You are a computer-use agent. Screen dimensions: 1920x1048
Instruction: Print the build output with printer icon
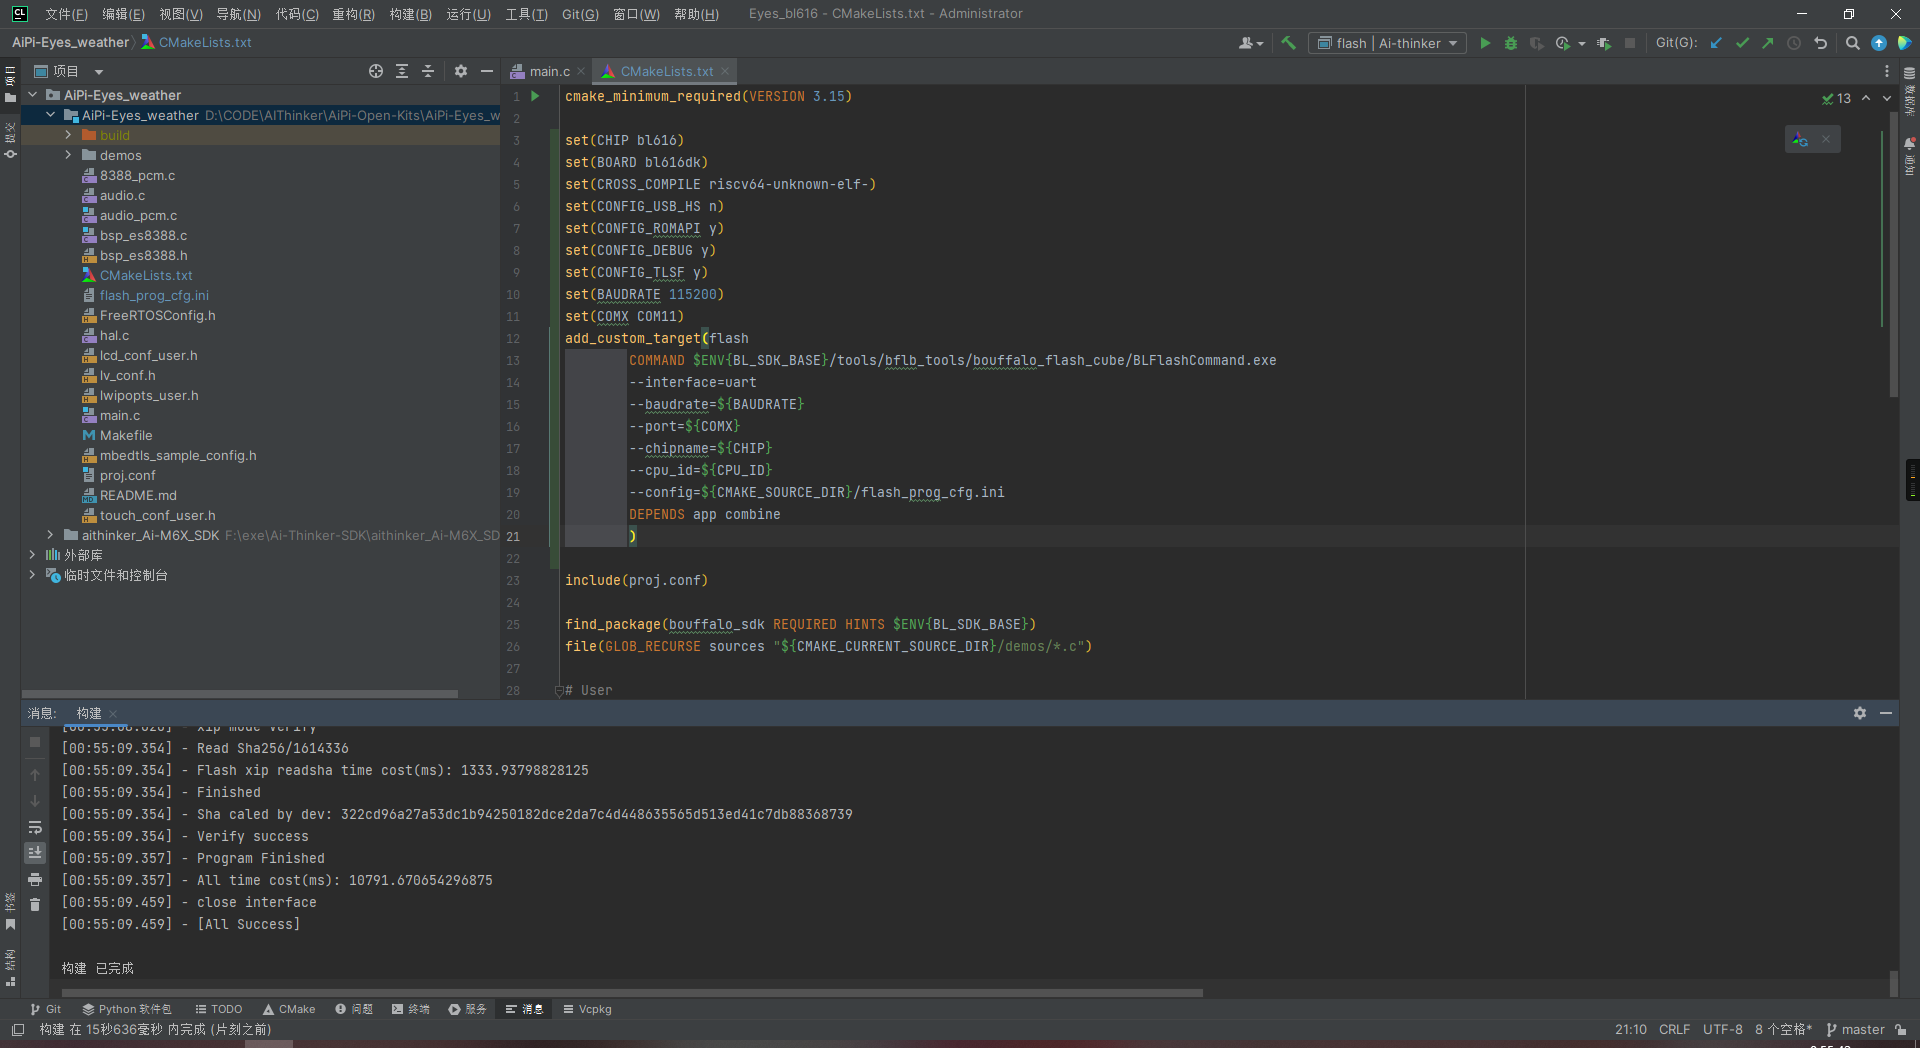click(x=35, y=879)
